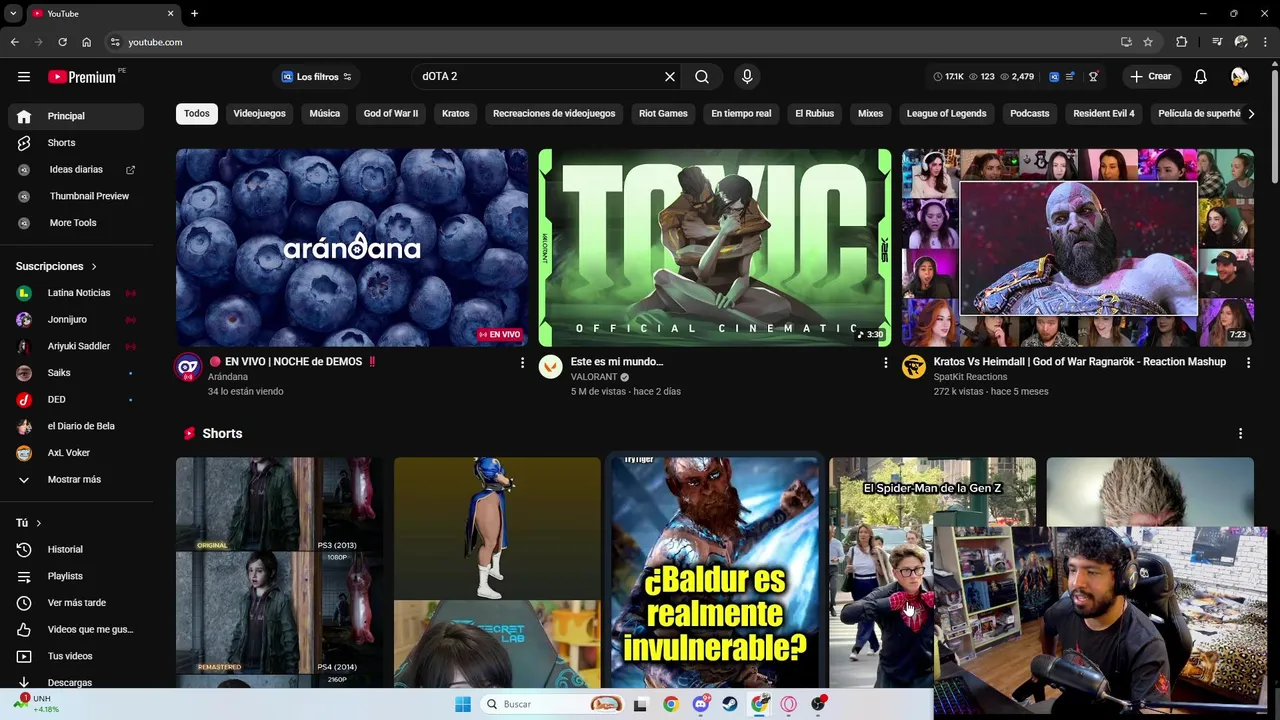The image size is (1280, 720).
Task: Open the notifications bell
Action: click(x=1201, y=77)
